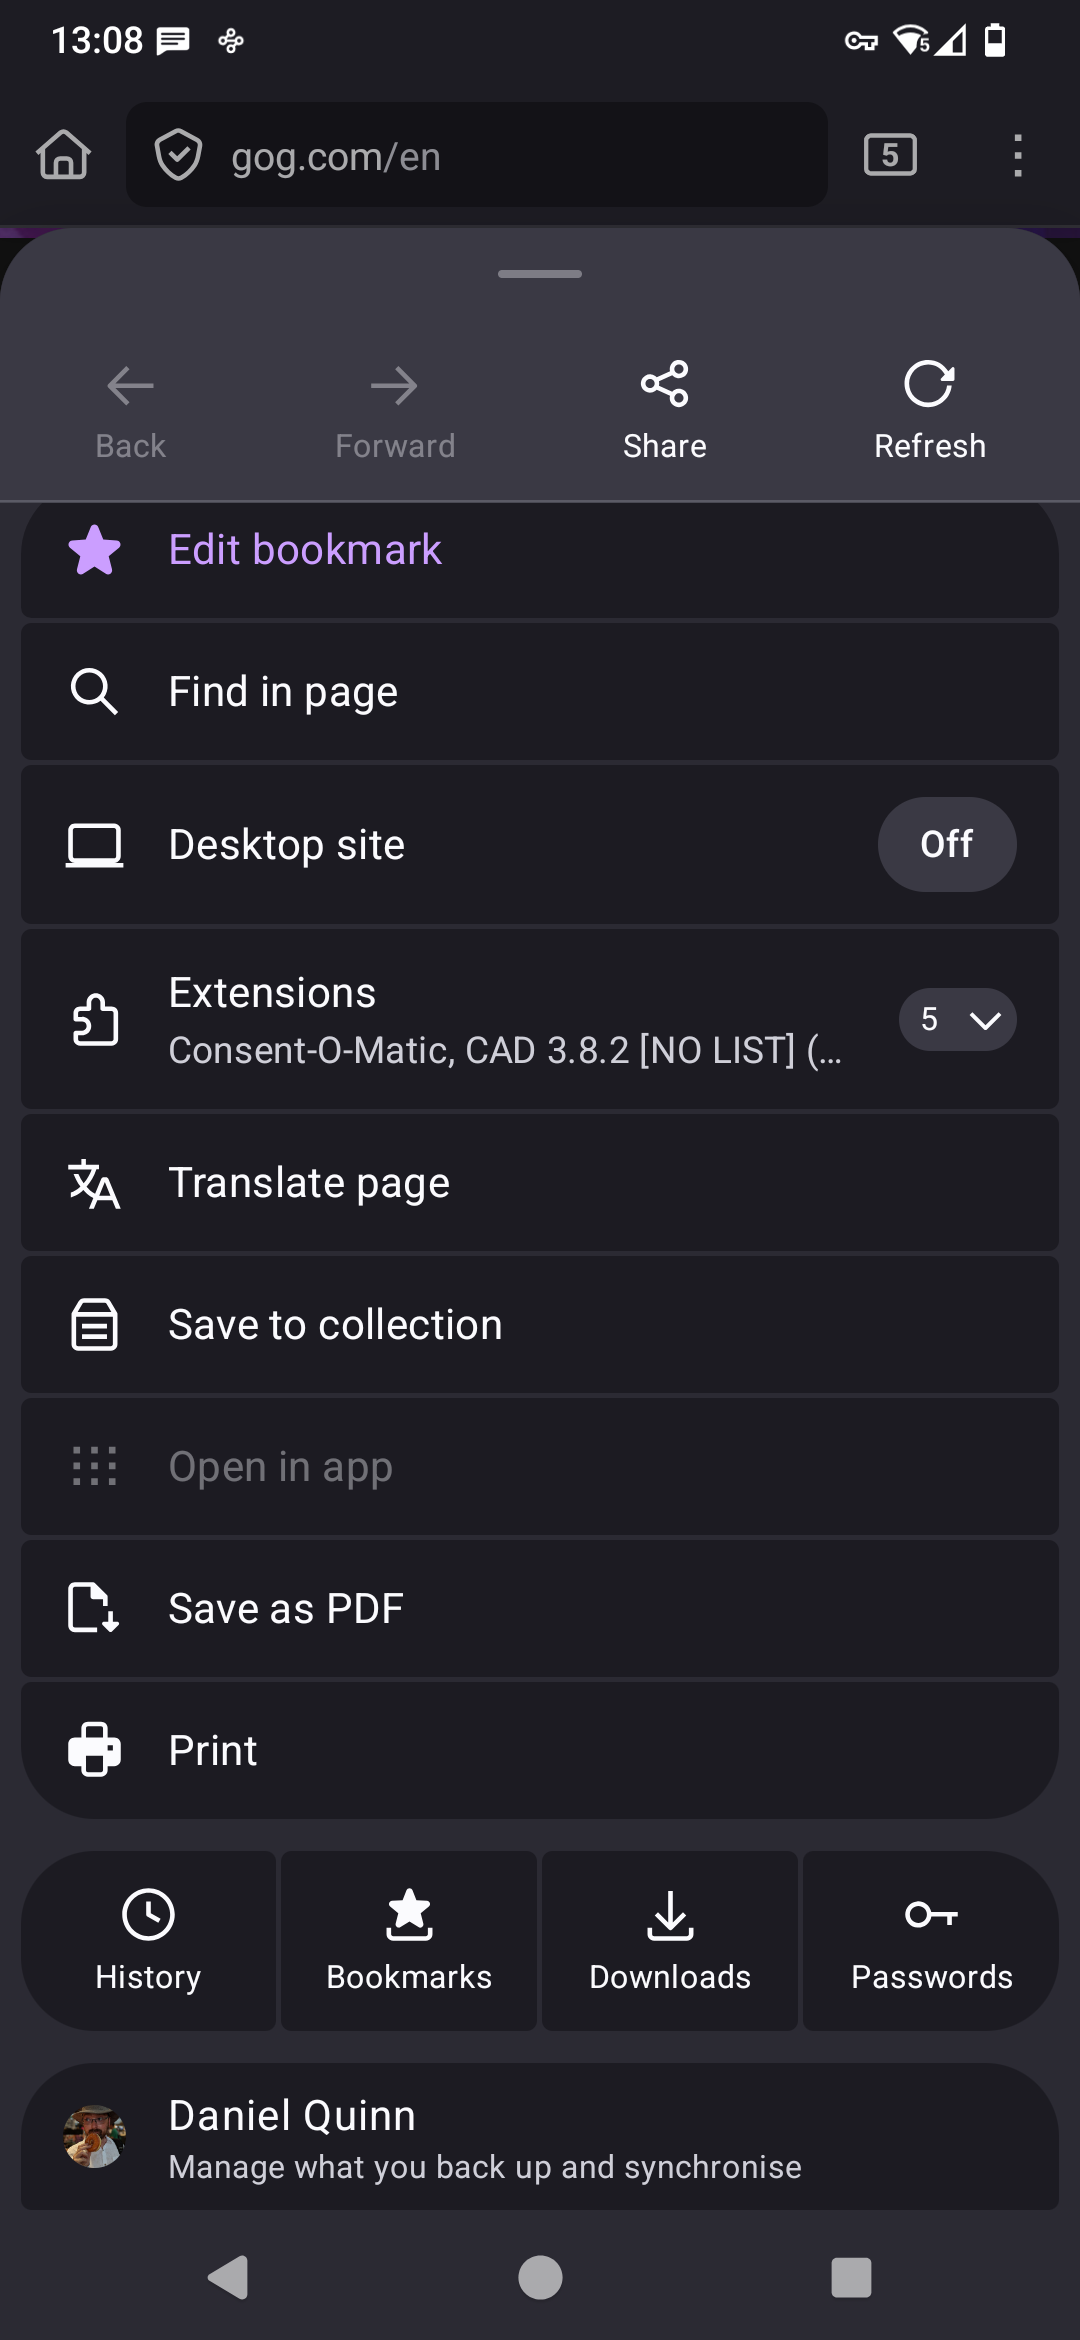Open saved Passwords
This screenshot has width=1080, height=2340.
click(931, 1940)
